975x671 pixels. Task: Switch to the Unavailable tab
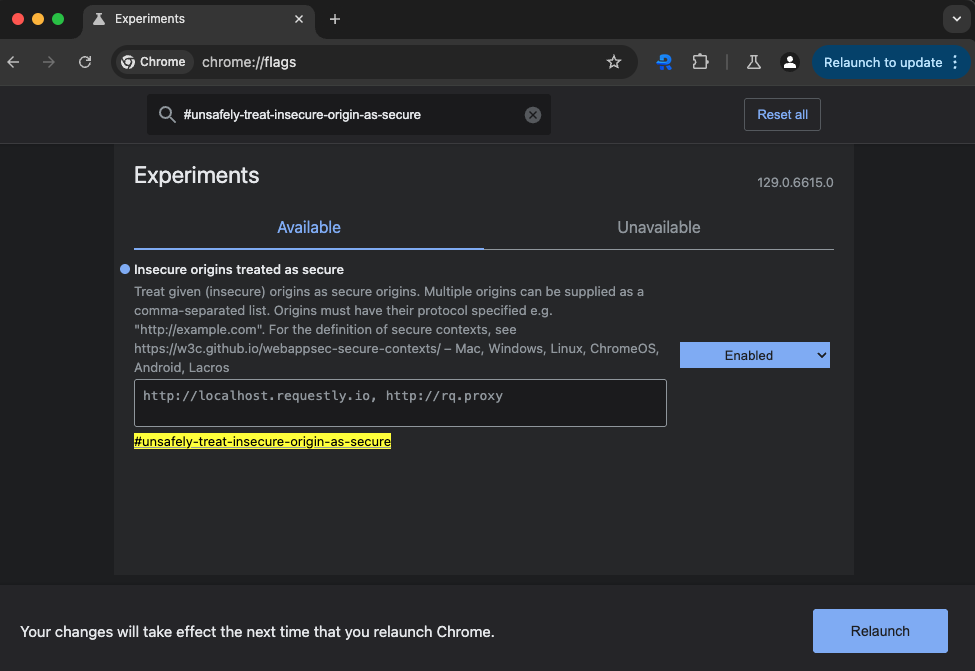click(x=658, y=228)
